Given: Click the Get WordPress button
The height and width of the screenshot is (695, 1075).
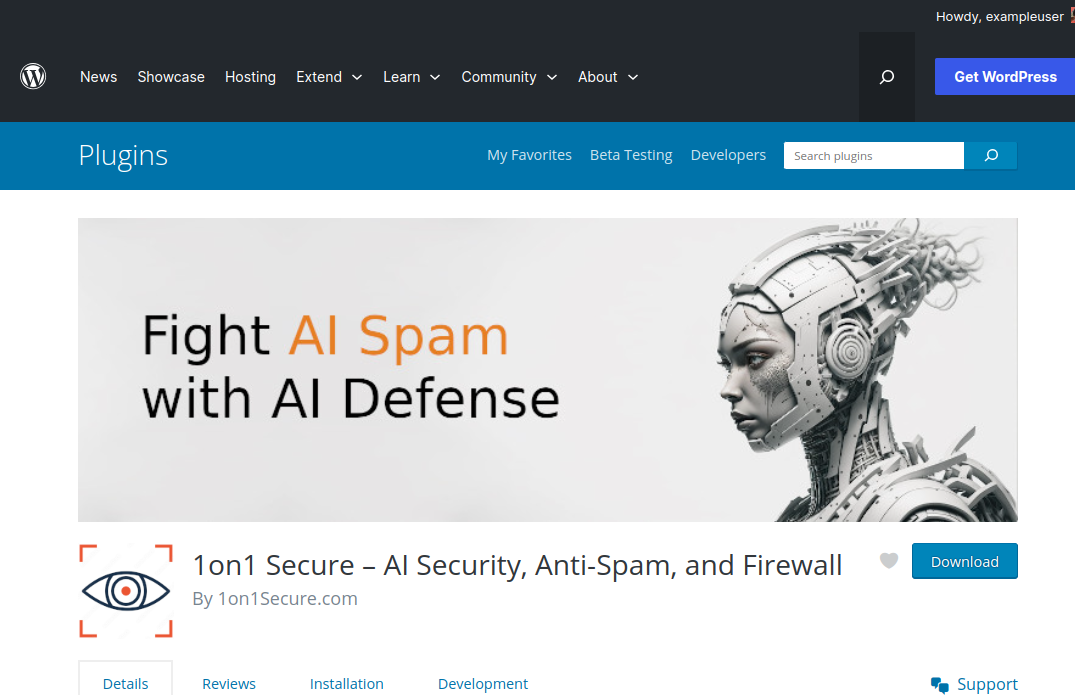Looking at the screenshot, I should pos(1005,77).
